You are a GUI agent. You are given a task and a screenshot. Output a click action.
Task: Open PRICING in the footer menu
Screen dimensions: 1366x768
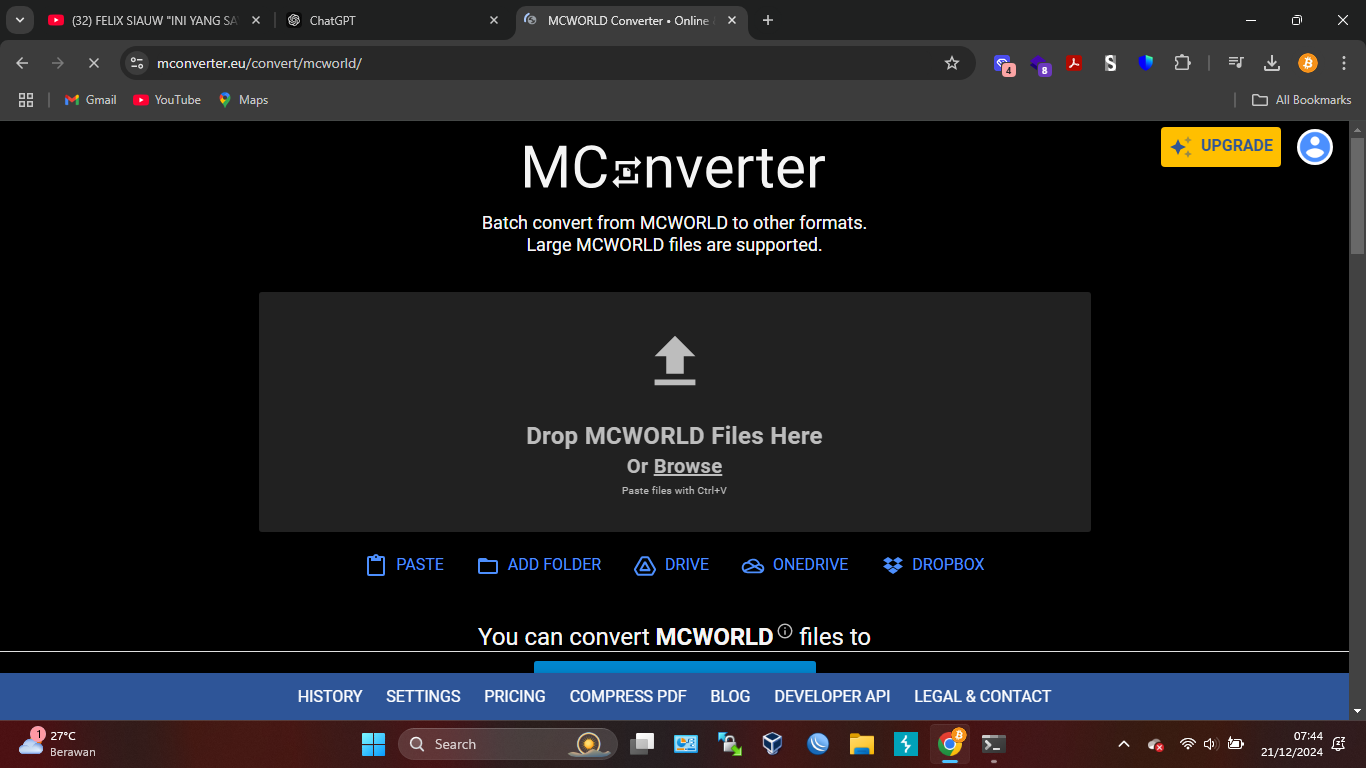click(515, 696)
